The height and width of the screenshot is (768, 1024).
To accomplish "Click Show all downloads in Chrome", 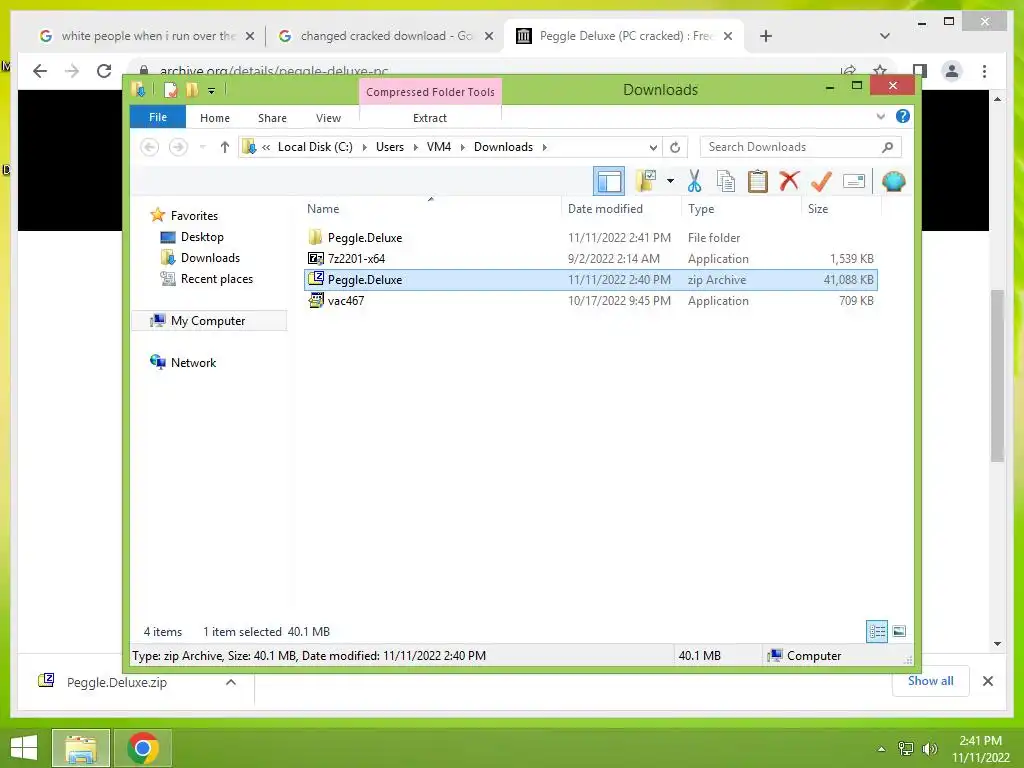I will (931, 681).
